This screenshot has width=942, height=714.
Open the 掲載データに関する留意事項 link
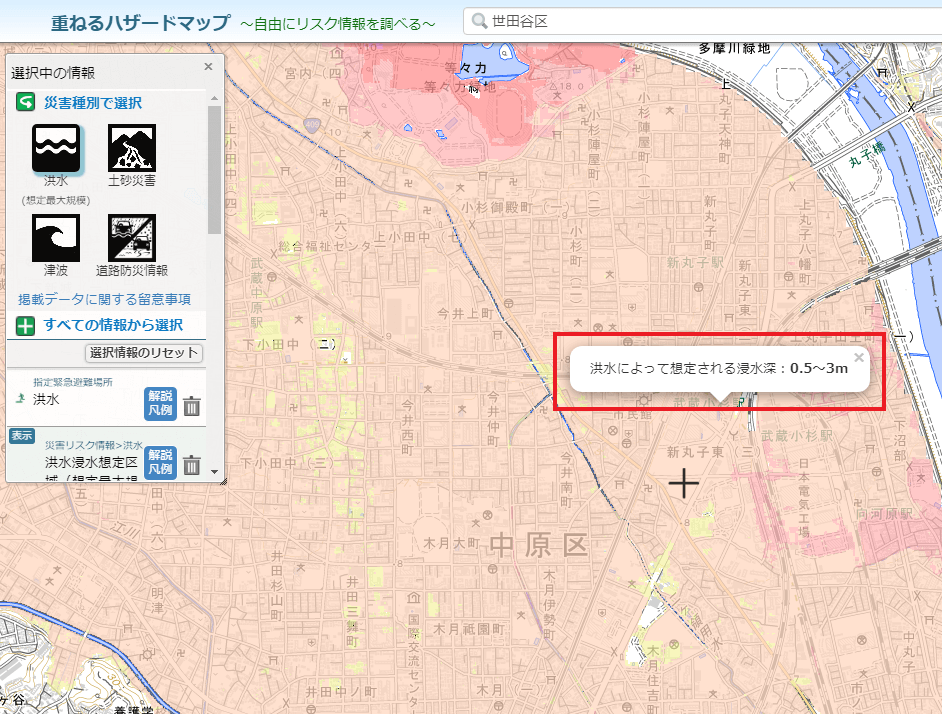tap(104, 299)
